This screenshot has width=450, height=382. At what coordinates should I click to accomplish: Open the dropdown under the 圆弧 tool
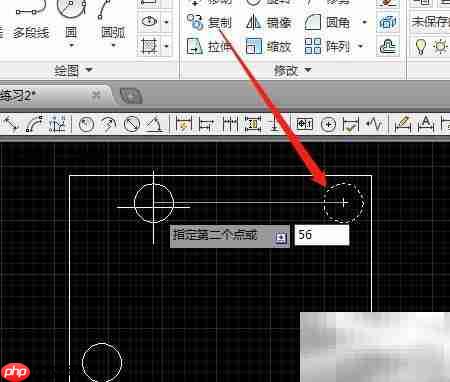[113, 45]
